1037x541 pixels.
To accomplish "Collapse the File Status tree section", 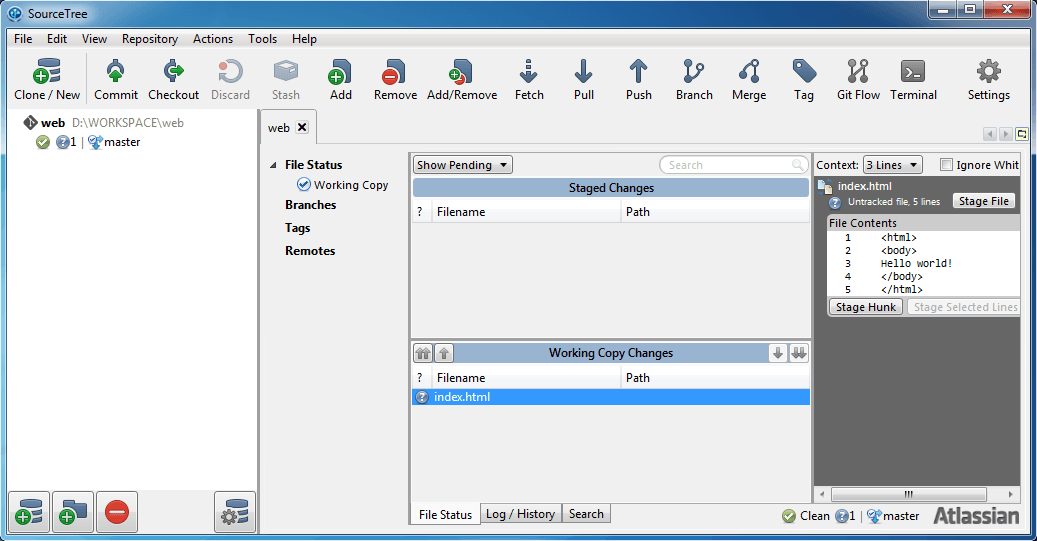I will coord(273,165).
